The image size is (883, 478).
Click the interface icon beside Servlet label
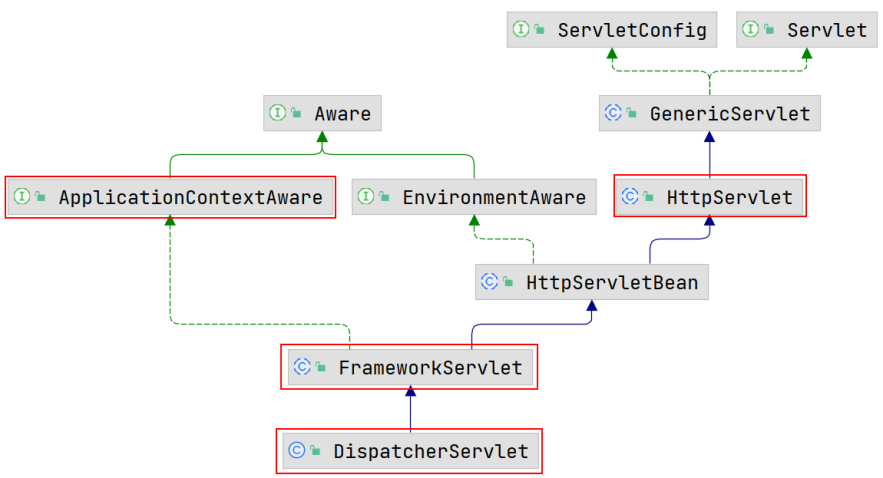(x=751, y=30)
